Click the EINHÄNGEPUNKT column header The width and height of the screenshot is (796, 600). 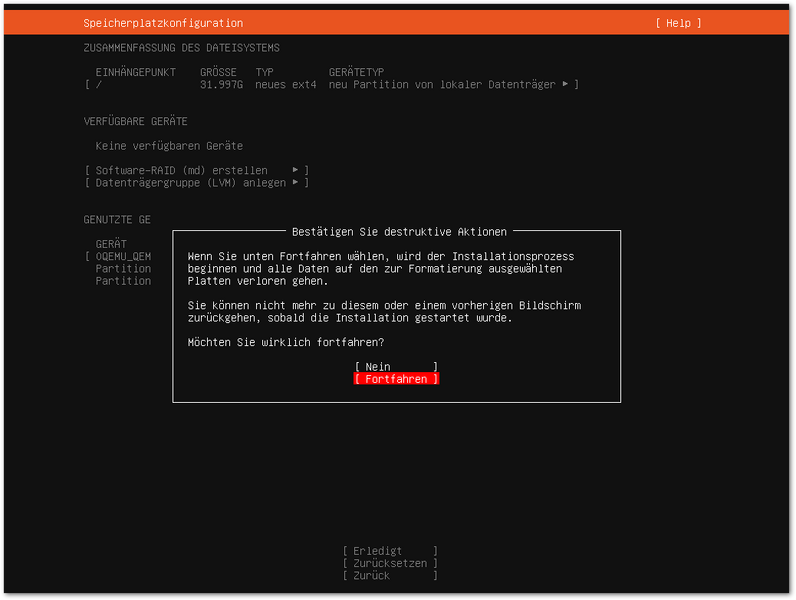[x=136, y=72]
